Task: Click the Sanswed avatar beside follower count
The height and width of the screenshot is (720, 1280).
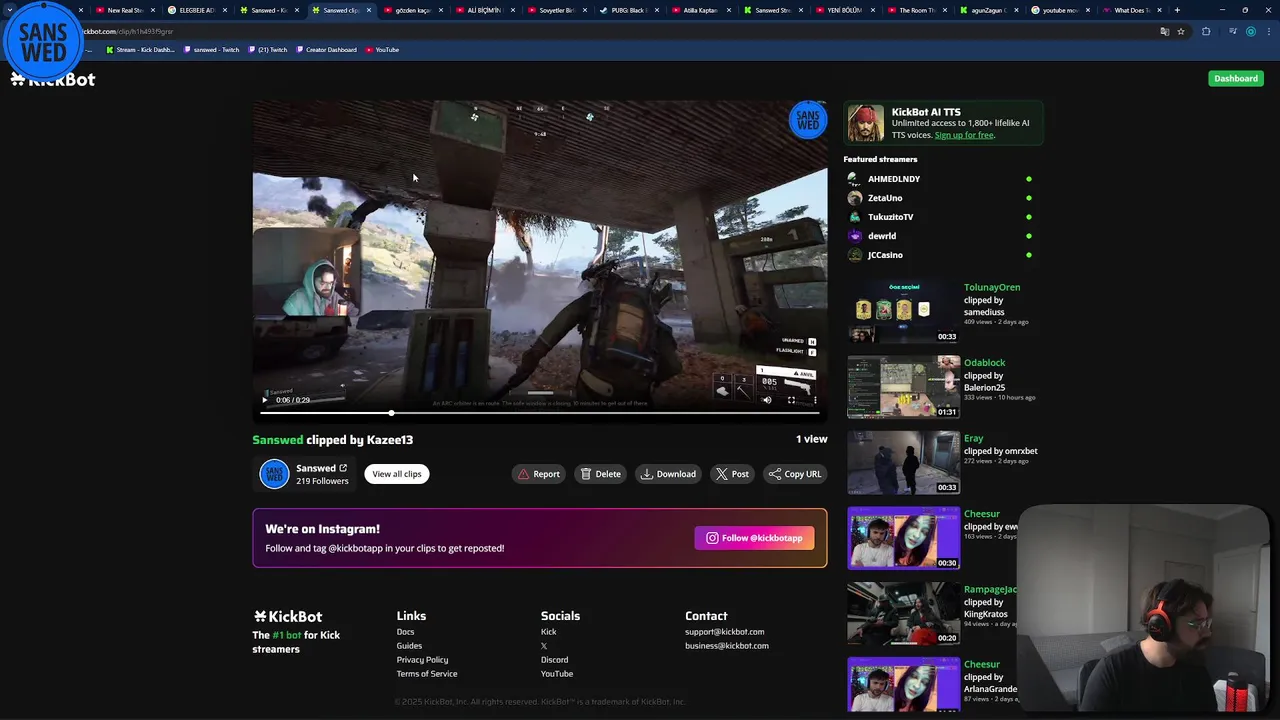Action: pos(274,474)
